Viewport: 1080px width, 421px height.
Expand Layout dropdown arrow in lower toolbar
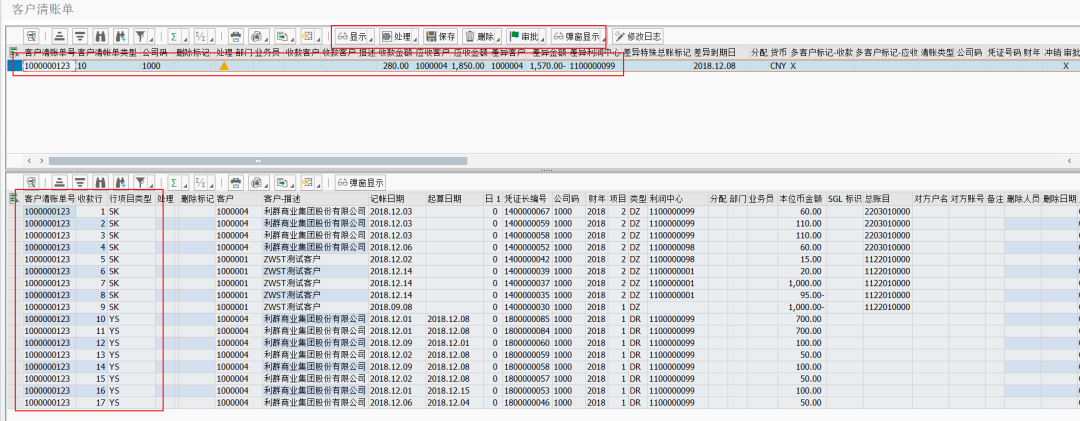pos(318,184)
